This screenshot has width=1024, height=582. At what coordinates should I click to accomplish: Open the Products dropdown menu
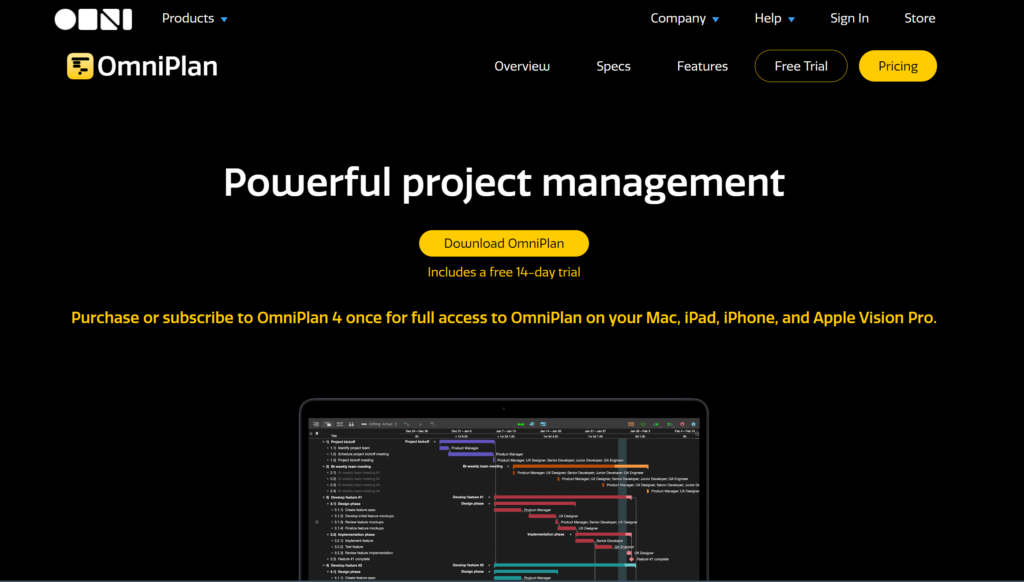tap(195, 18)
